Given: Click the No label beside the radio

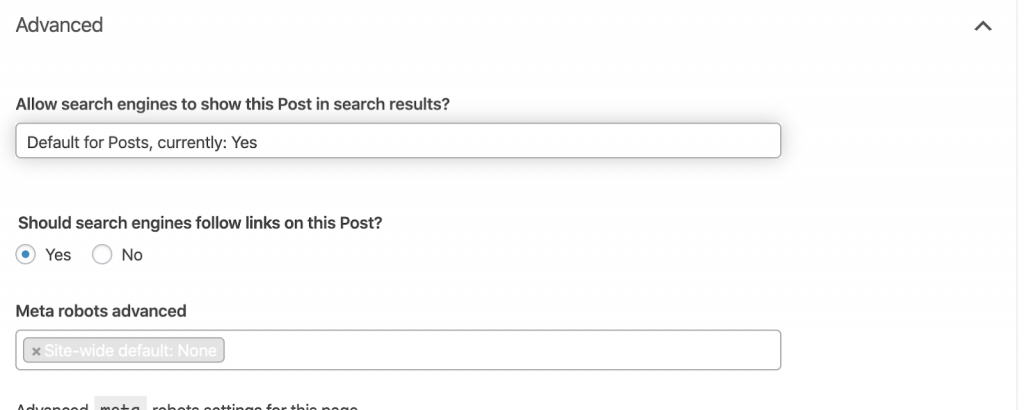Looking at the screenshot, I should pos(132,255).
